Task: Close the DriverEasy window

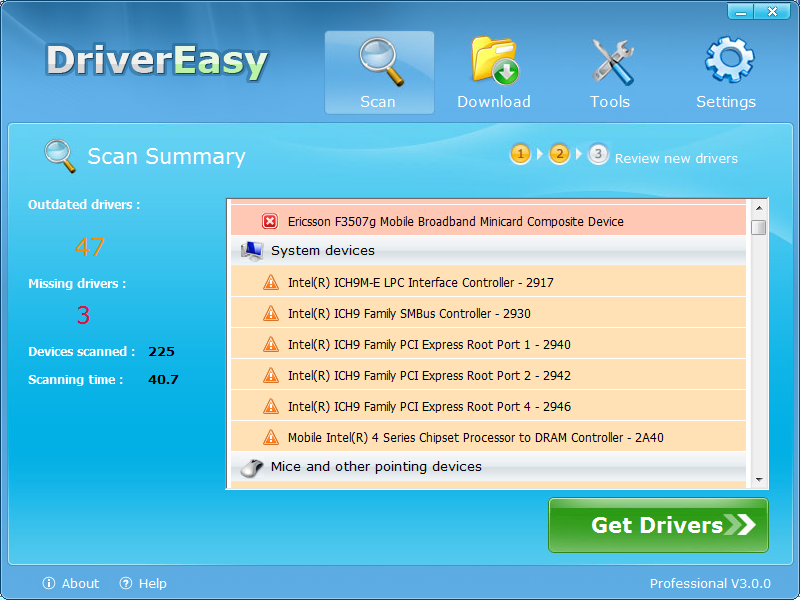Action: (772, 11)
